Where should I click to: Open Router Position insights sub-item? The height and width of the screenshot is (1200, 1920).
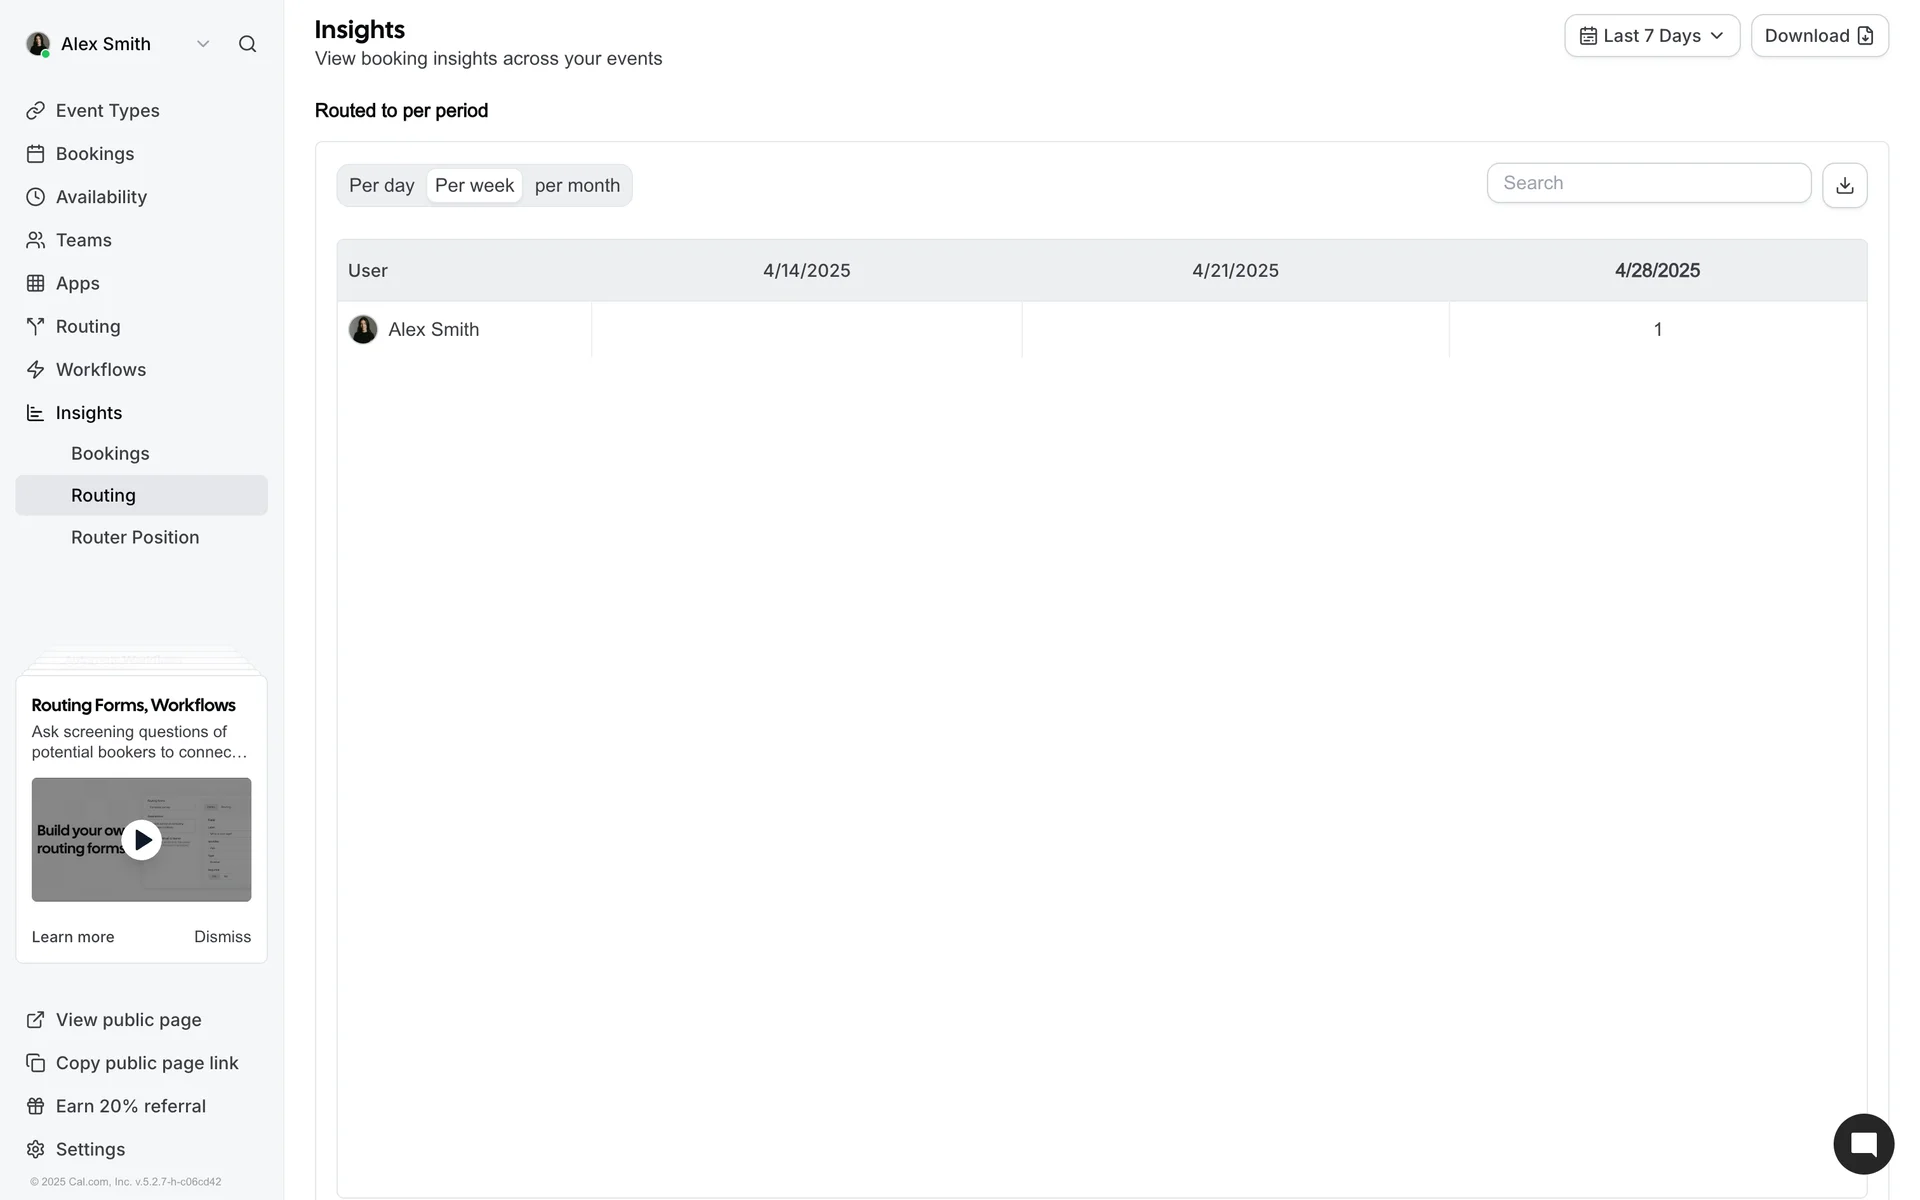135,538
